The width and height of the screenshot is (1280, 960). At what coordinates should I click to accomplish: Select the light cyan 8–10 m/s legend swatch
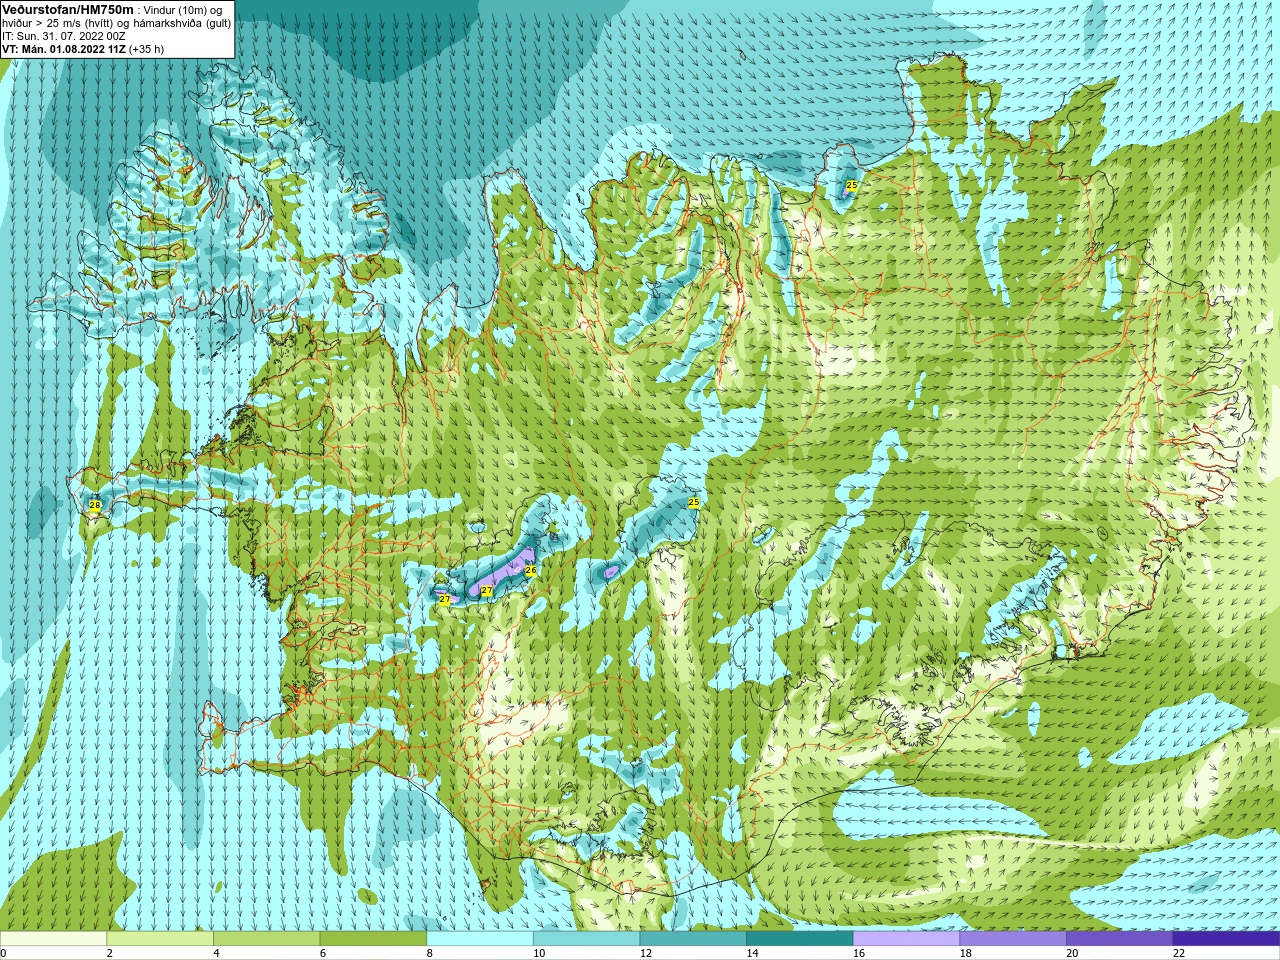coord(480,938)
